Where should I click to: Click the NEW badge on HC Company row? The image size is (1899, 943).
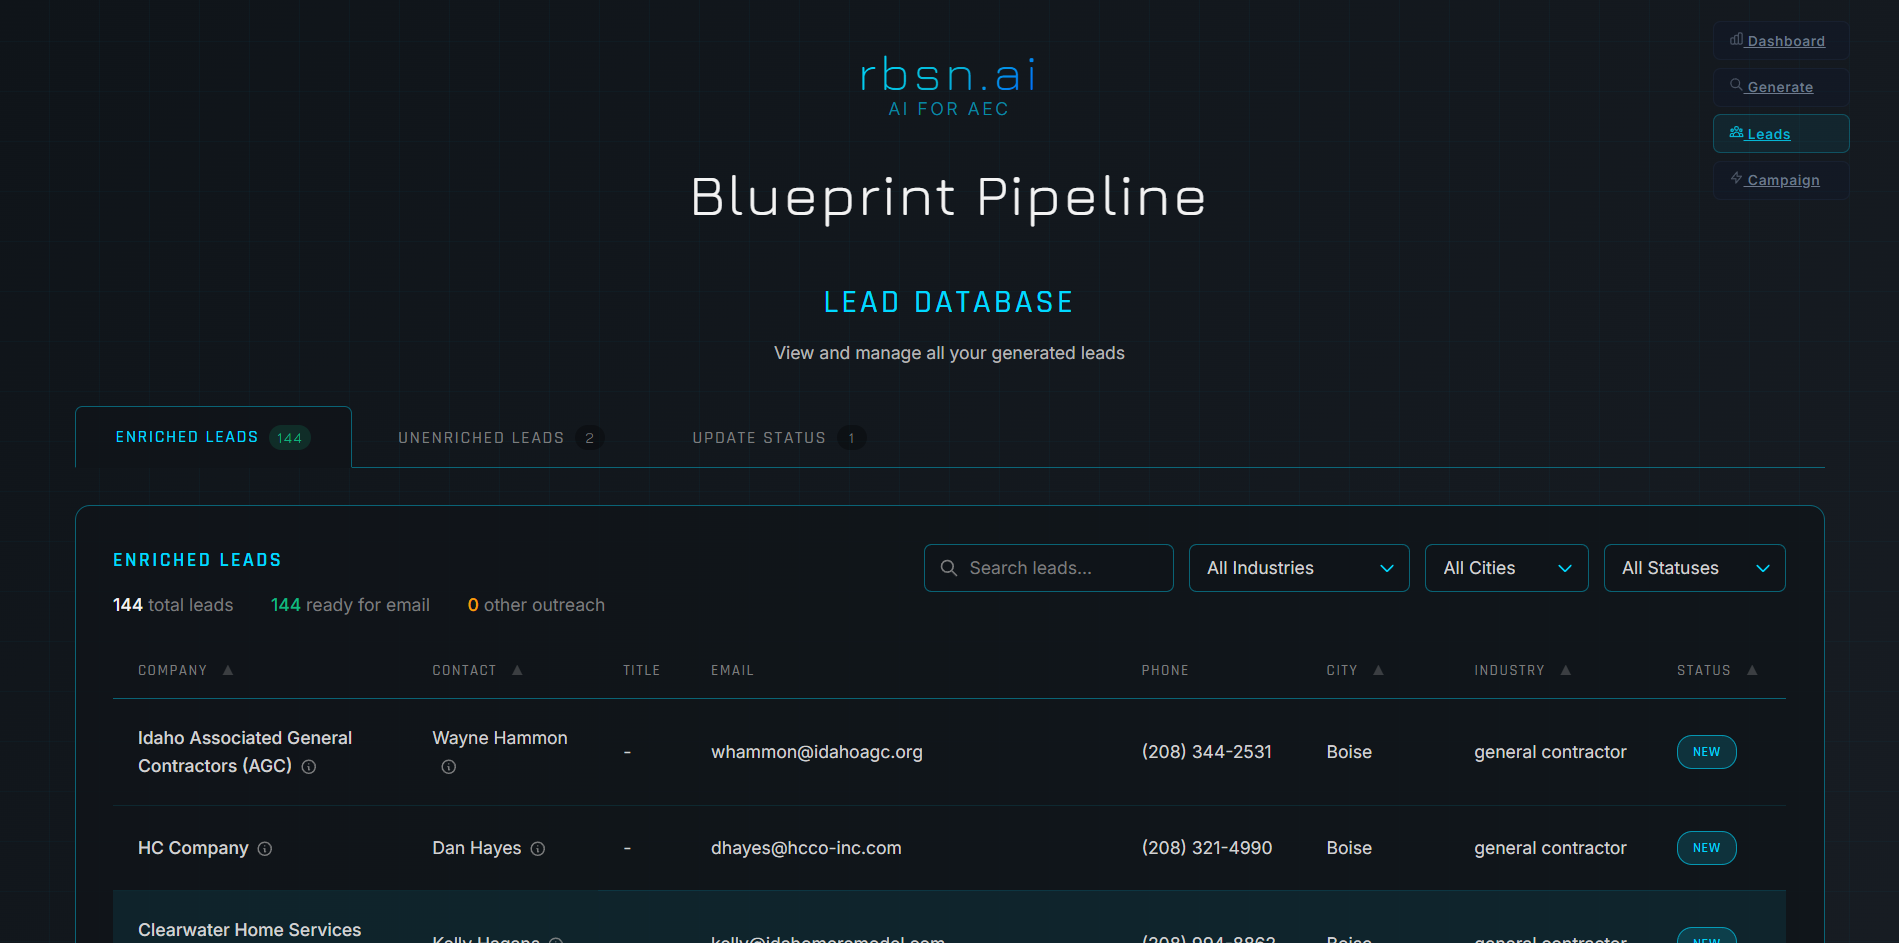click(x=1706, y=848)
